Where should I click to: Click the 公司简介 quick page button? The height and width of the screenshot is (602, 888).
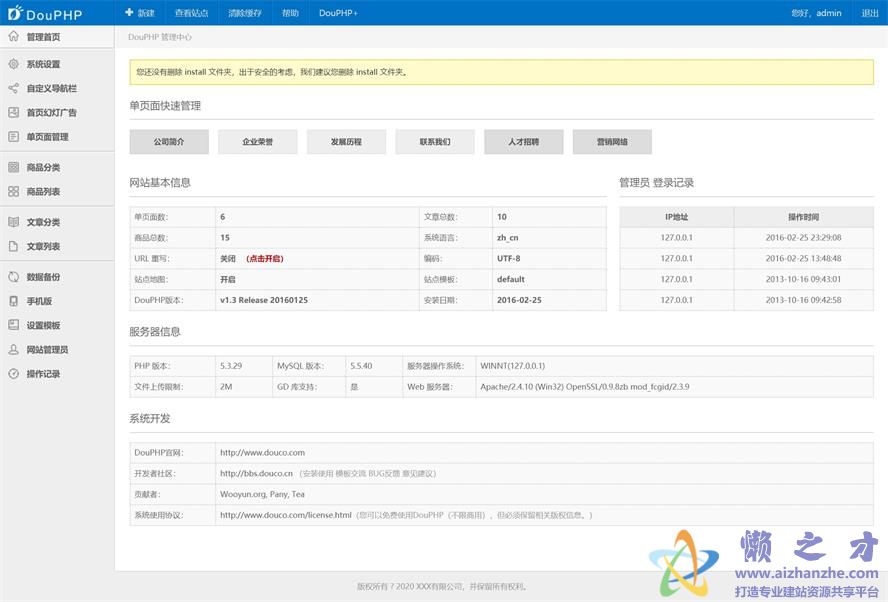coord(169,142)
